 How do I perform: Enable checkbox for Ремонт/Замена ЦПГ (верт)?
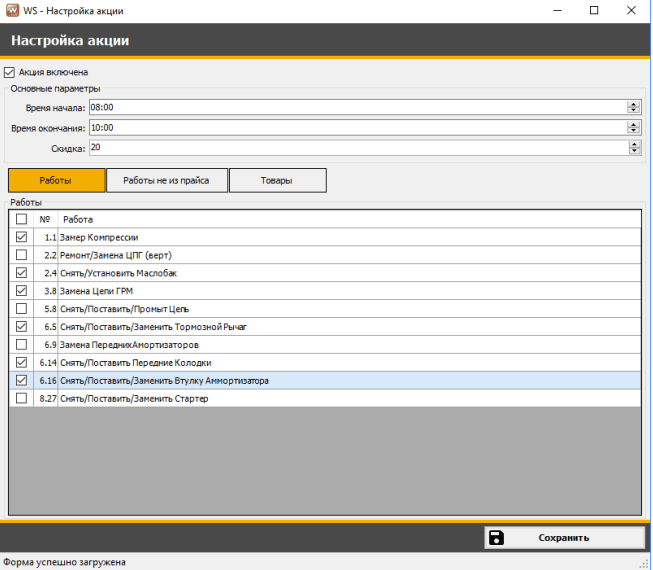[x=22, y=255]
